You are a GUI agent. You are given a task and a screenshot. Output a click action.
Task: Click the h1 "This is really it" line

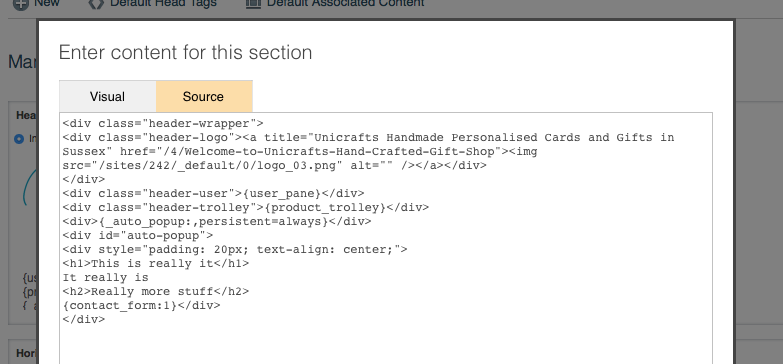(156, 263)
